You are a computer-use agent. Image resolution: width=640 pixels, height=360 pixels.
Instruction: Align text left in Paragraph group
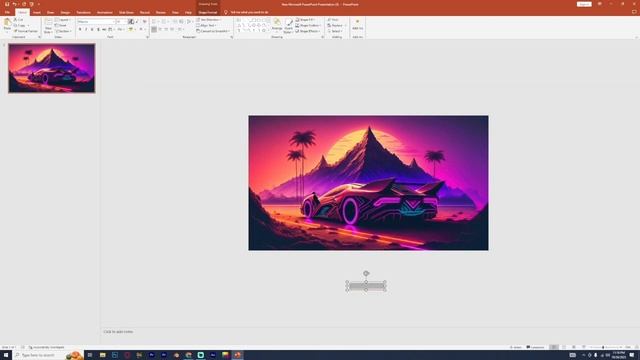coord(154,29)
